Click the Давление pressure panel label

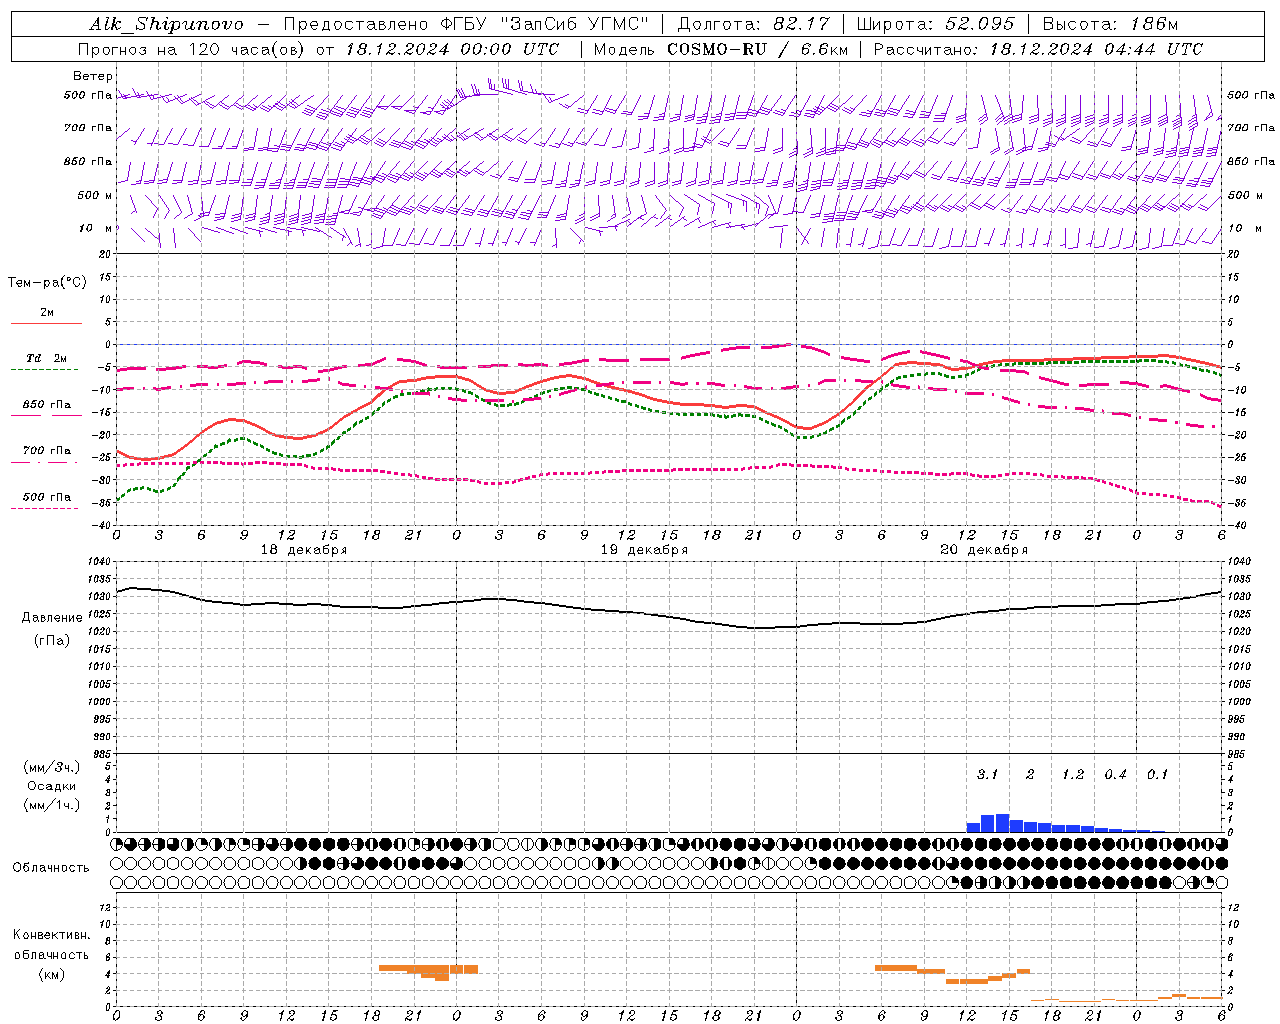tap(52, 618)
